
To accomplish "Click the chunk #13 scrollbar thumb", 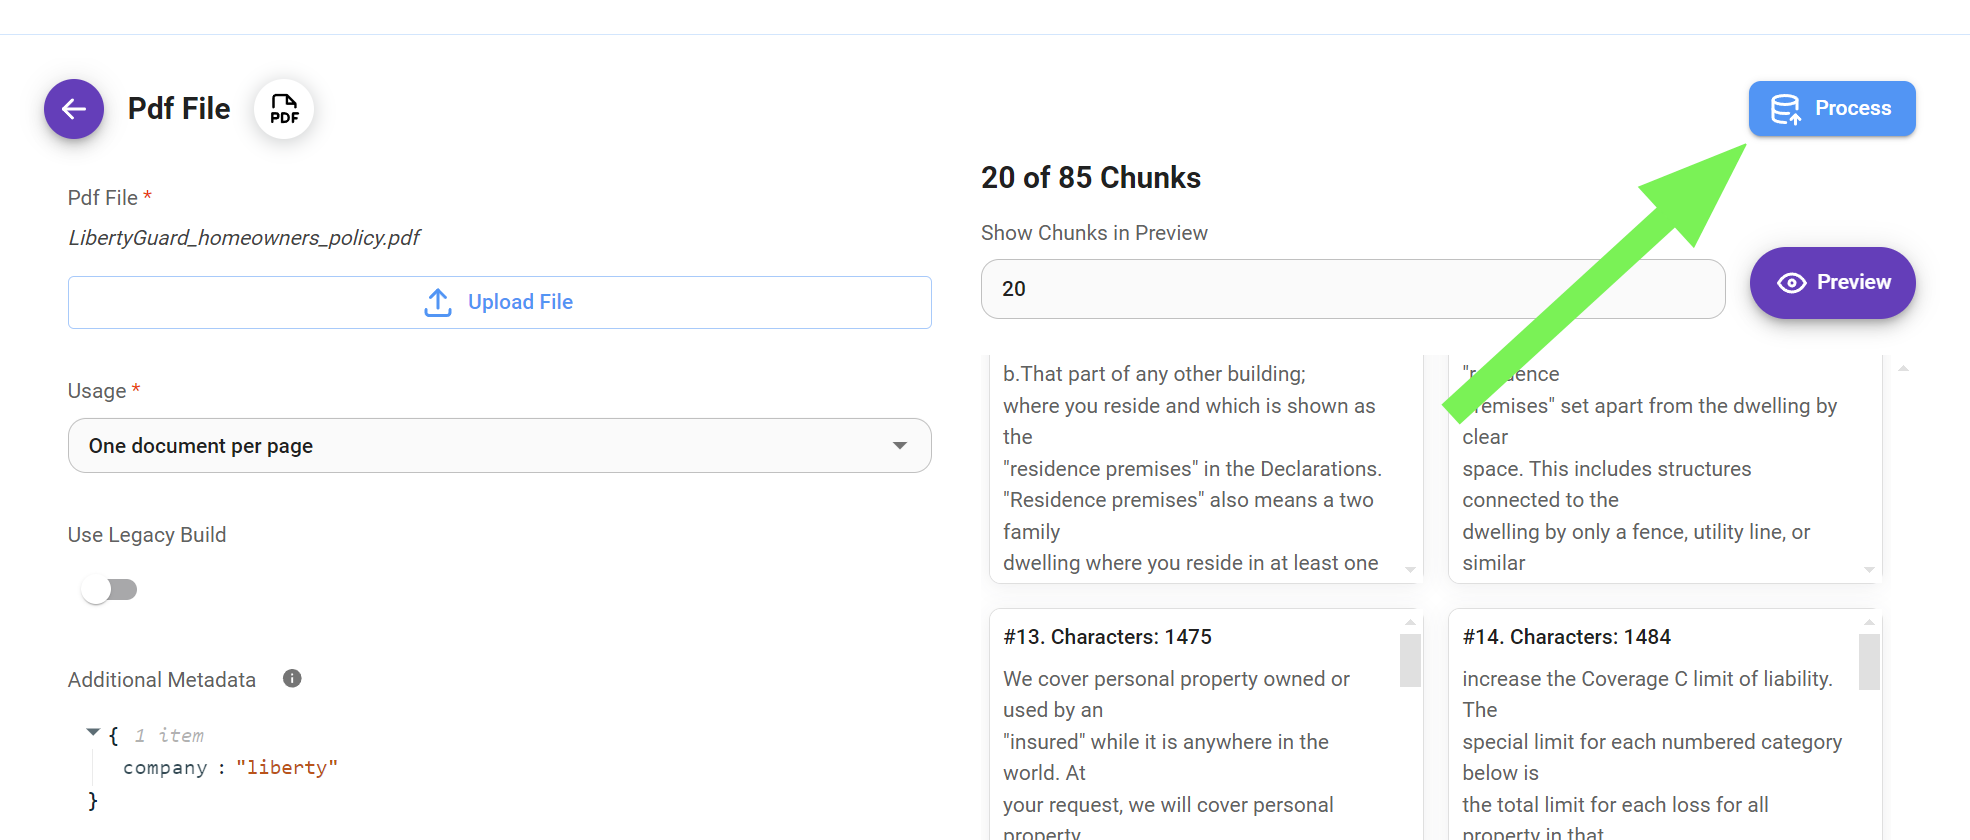I will pyautogui.click(x=1410, y=661).
